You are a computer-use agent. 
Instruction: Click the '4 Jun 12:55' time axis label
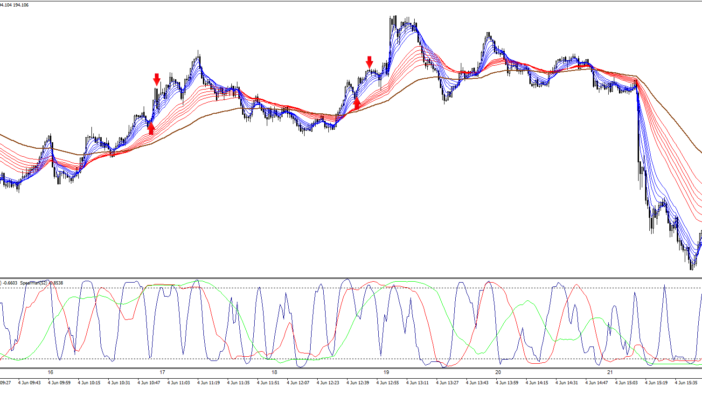coord(388,383)
